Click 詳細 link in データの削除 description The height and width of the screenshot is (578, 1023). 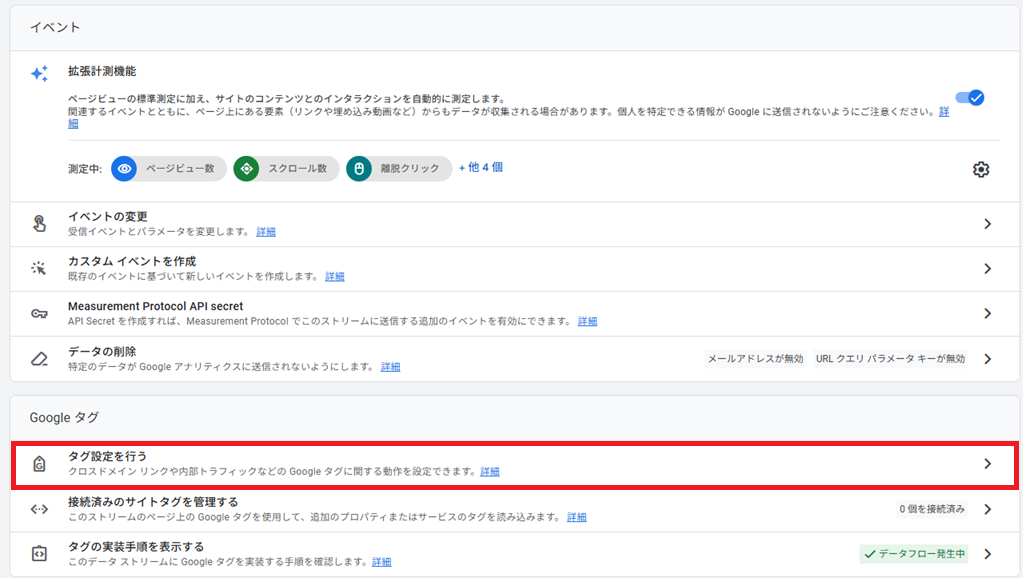pyautogui.click(x=390, y=367)
